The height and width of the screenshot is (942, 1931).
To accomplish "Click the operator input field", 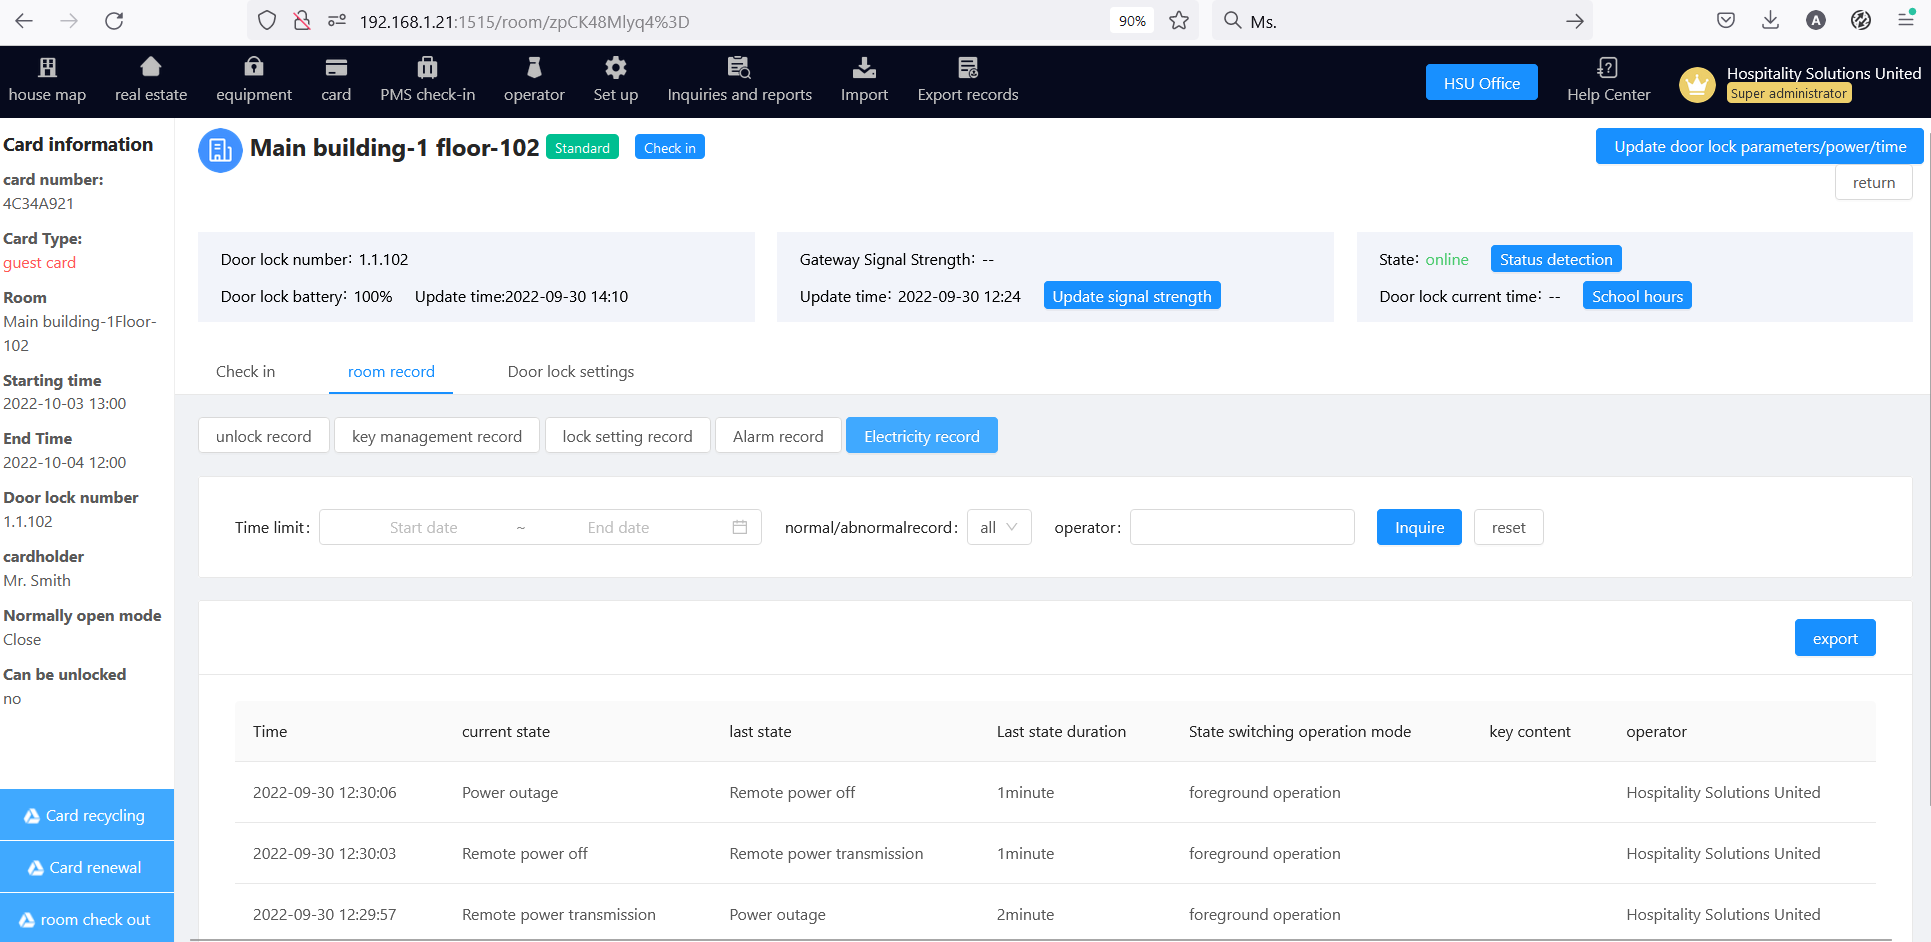I will [1241, 528].
